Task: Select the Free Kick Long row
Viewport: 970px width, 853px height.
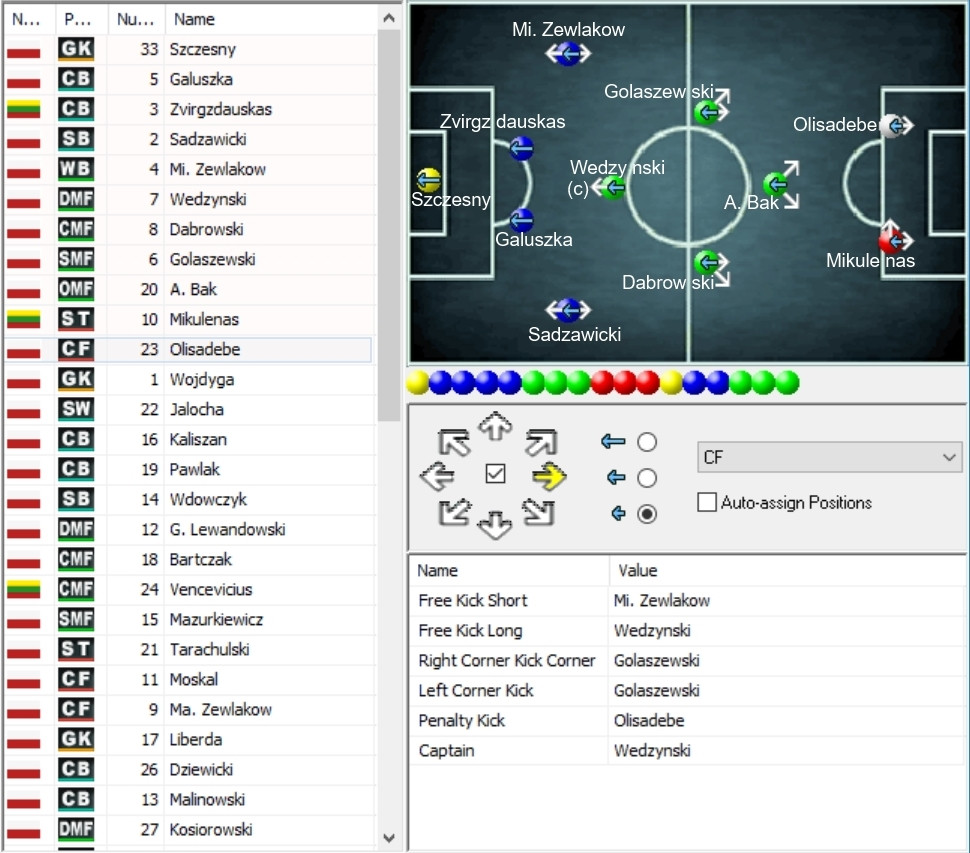Action: 687,630
